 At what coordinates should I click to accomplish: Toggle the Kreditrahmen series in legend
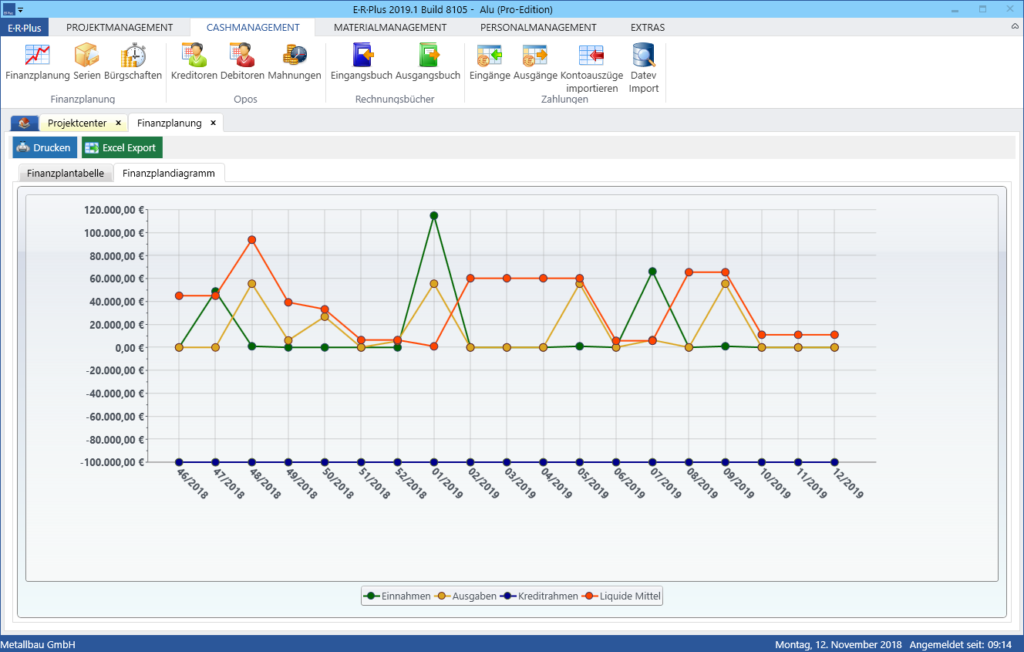[x=540, y=596]
